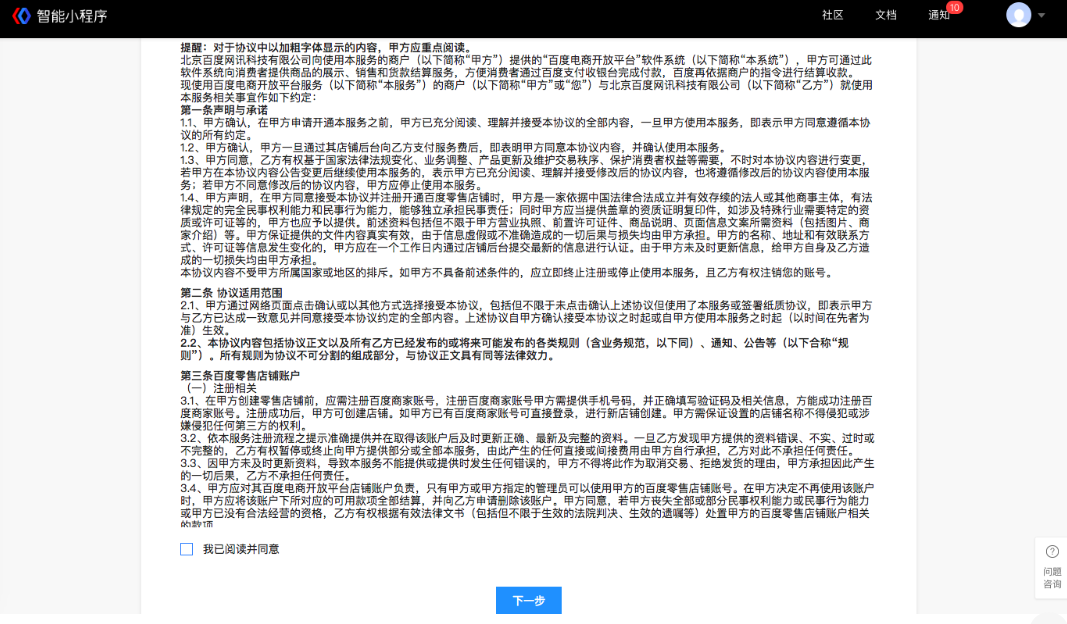
Task: Click the 第三条百度零售店铺账户 heading
Action: pos(240,376)
